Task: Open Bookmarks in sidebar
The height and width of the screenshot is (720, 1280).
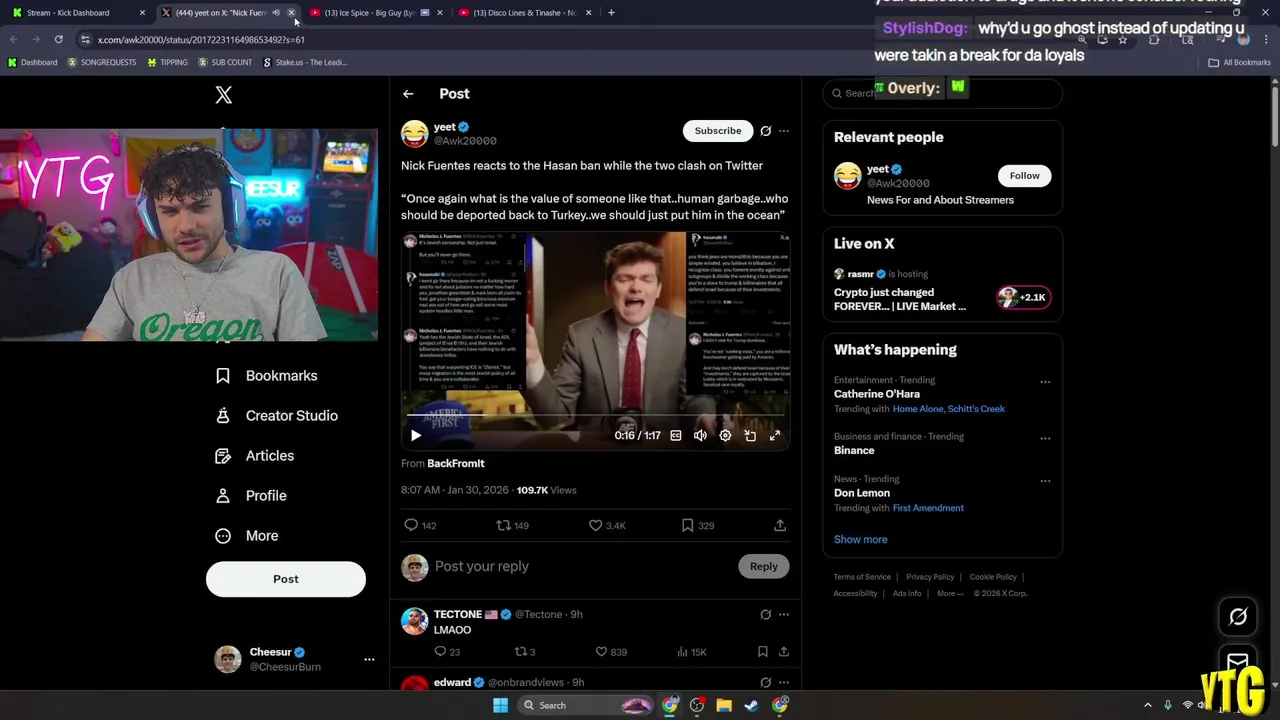Action: click(x=267, y=376)
